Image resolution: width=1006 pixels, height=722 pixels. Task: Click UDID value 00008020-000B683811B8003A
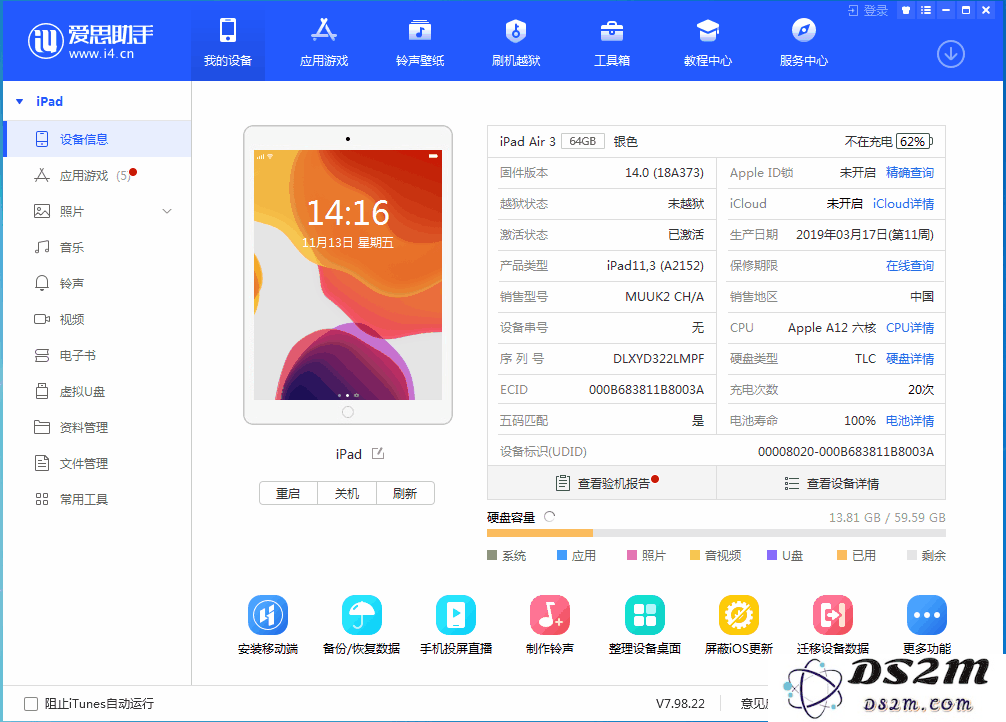point(846,452)
